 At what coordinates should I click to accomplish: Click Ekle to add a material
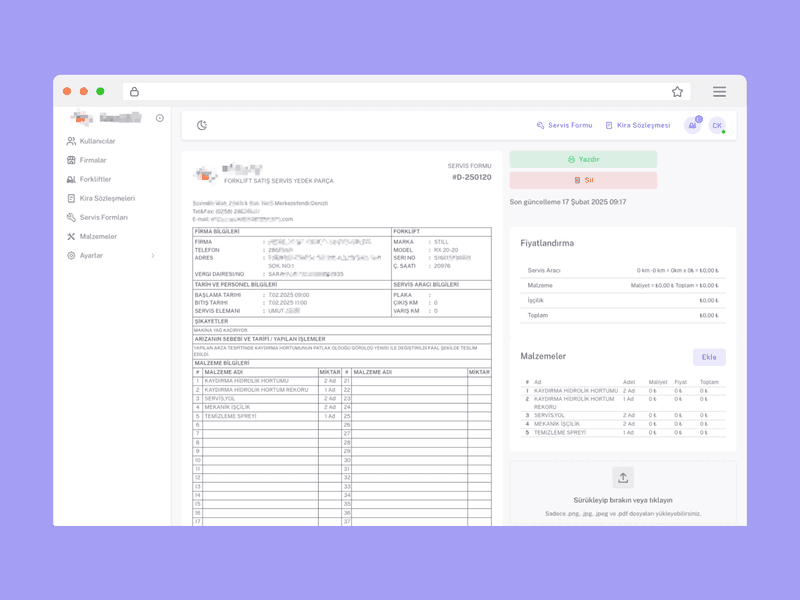click(709, 357)
